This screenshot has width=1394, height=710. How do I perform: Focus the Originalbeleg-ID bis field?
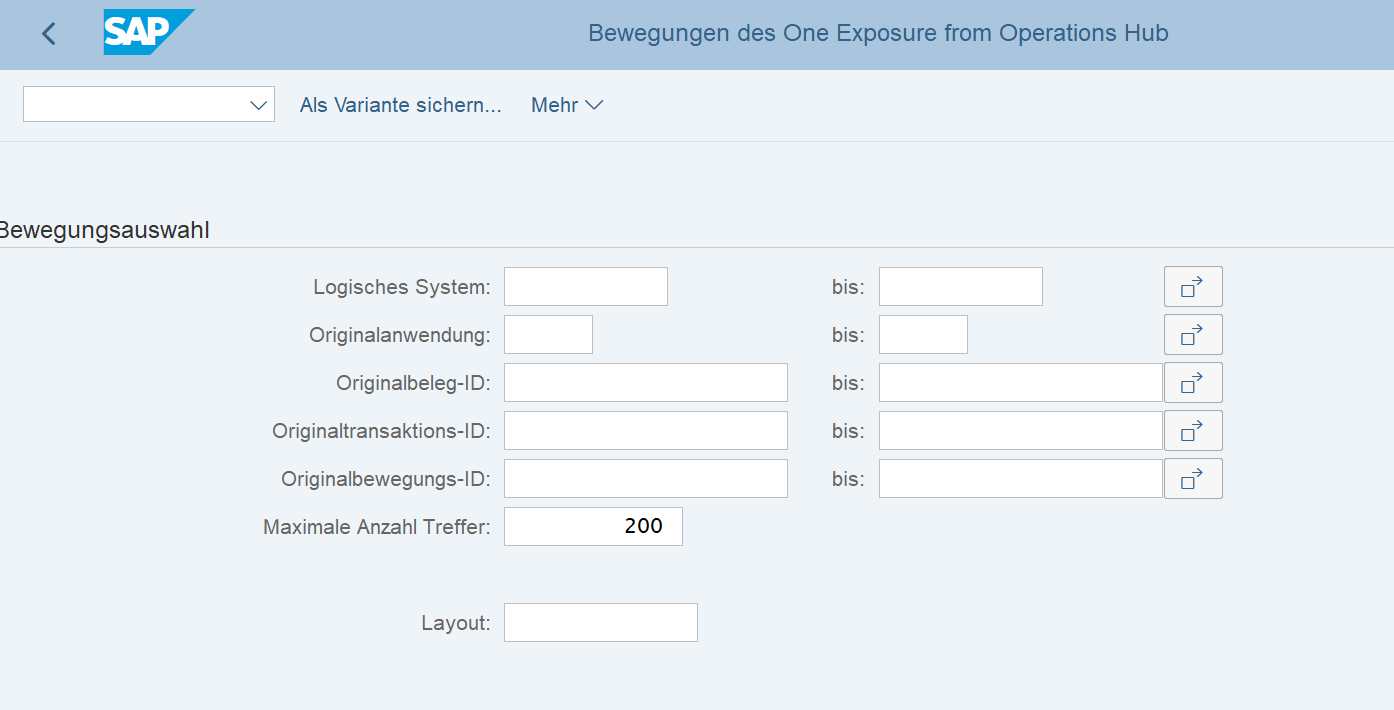(1020, 383)
